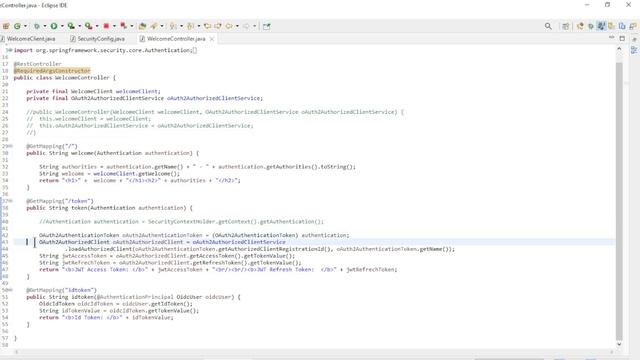Switch to the small grey perspective icon
Image resolution: width=640 pixels, height=360 pixels.
pyautogui.click(x=591, y=27)
